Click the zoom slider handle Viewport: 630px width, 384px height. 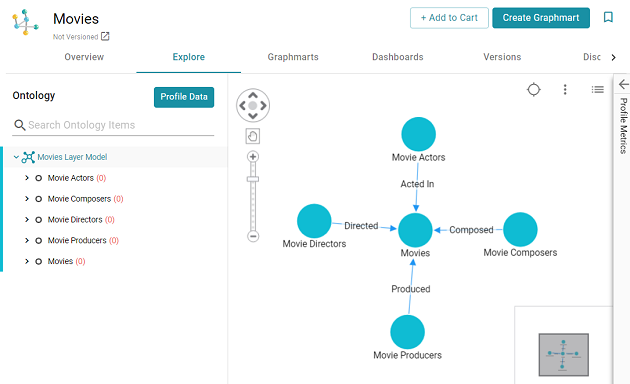click(x=253, y=179)
